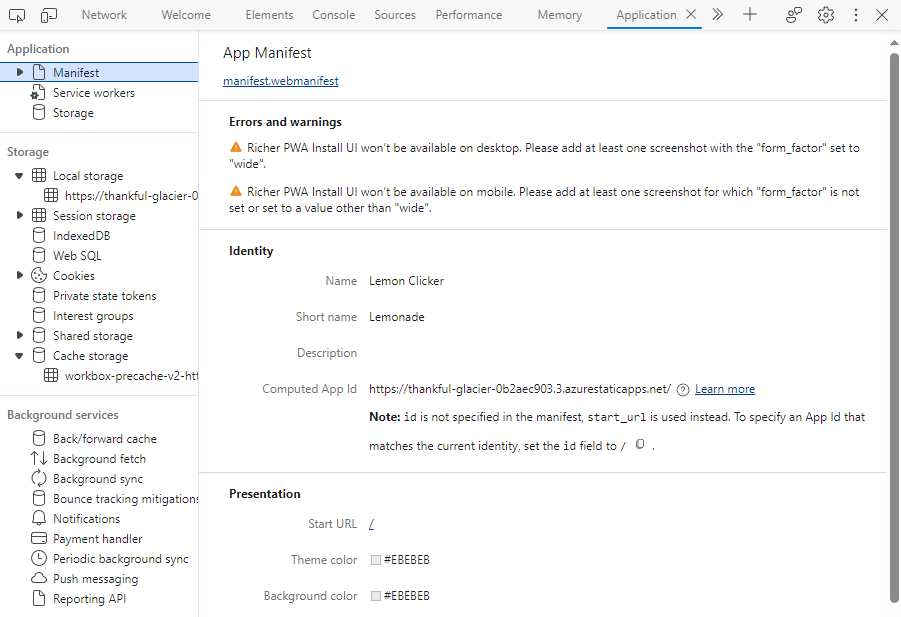
Task: Click the Back/forward cache icon
Action: coord(38,438)
